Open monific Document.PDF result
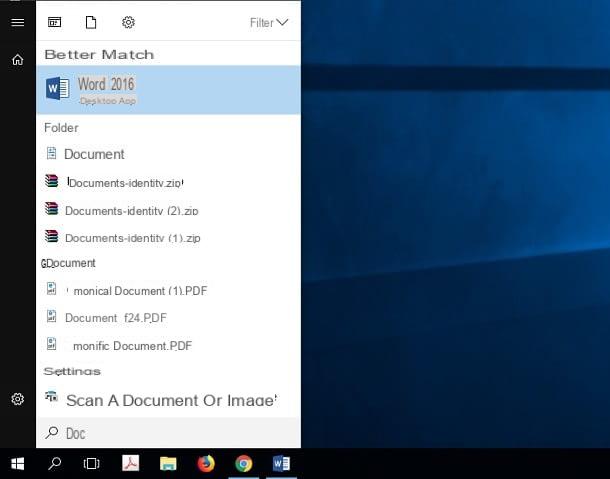 click(168, 346)
